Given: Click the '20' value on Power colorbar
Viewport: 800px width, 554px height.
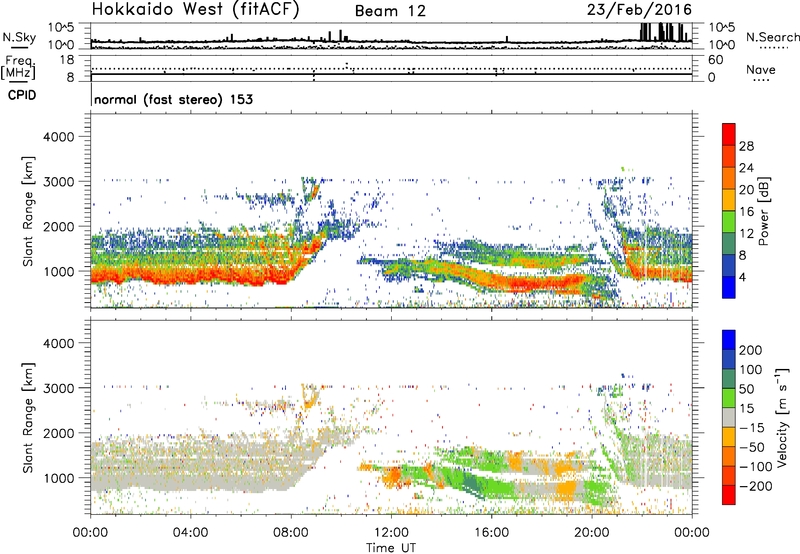Looking at the screenshot, I should (x=746, y=190).
